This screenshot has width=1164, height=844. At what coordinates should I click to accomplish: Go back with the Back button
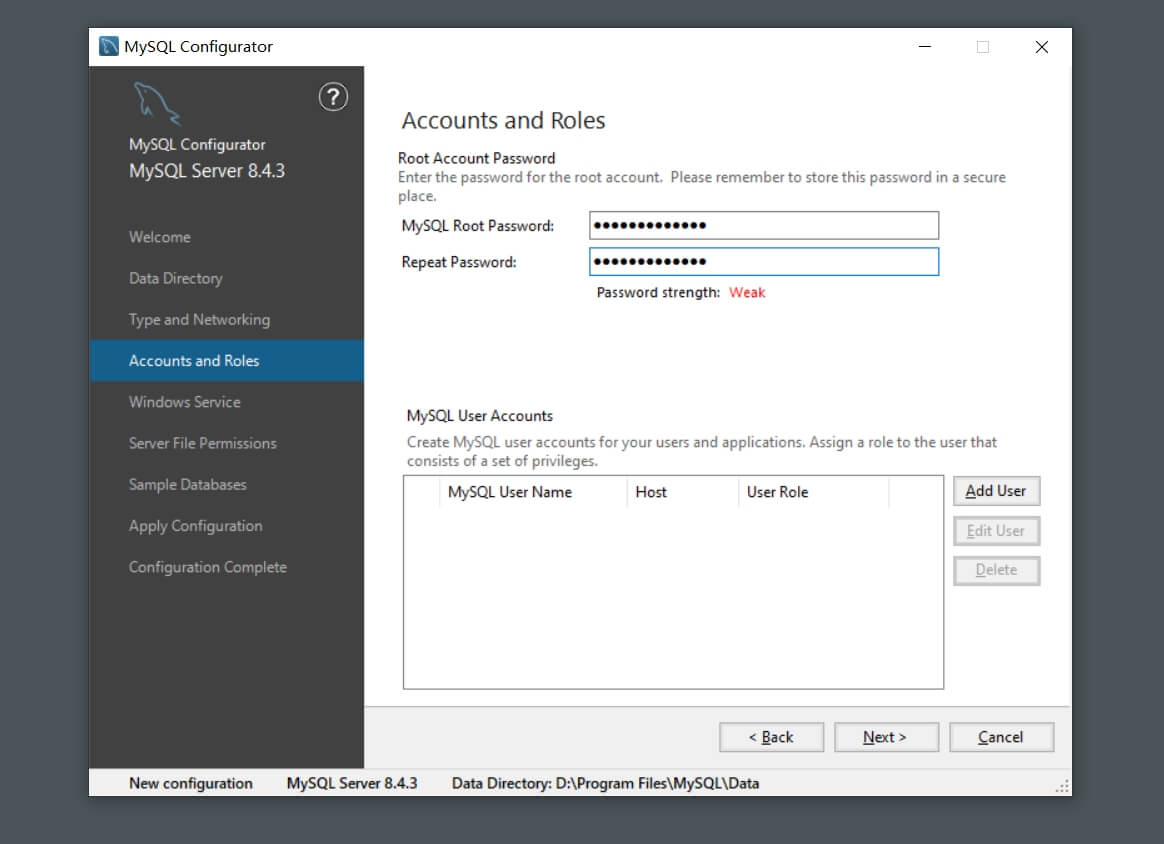pos(771,737)
